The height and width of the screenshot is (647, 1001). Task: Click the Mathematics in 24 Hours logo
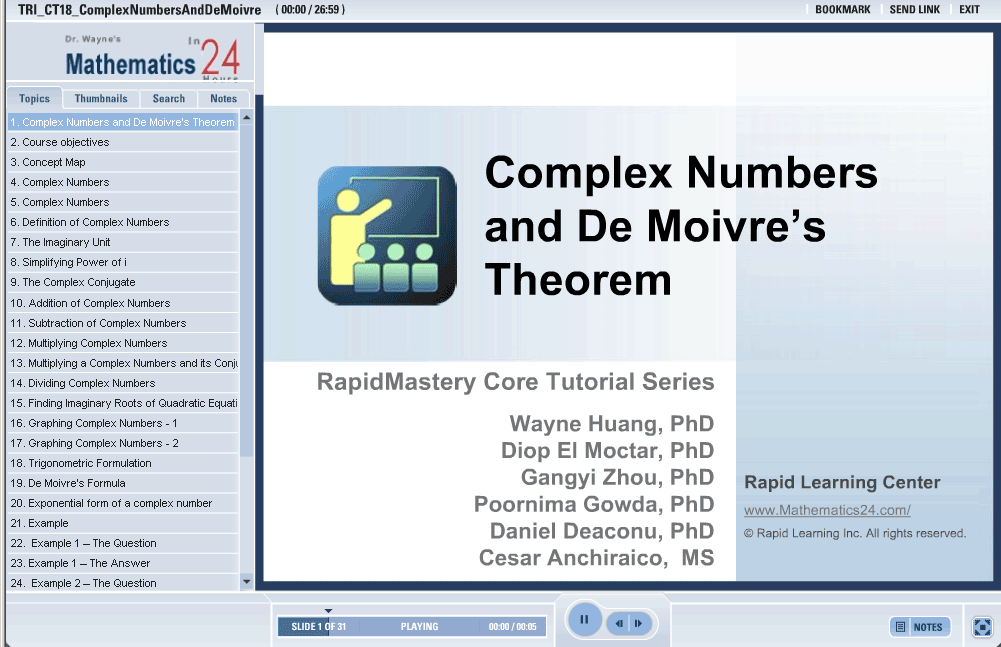pos(152,58)
